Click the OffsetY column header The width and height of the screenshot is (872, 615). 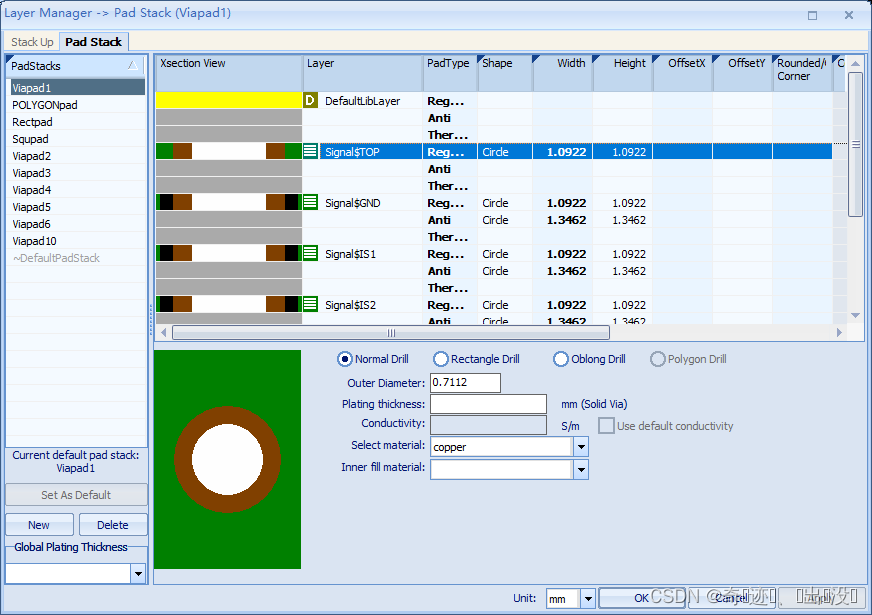tap(743, 73)
